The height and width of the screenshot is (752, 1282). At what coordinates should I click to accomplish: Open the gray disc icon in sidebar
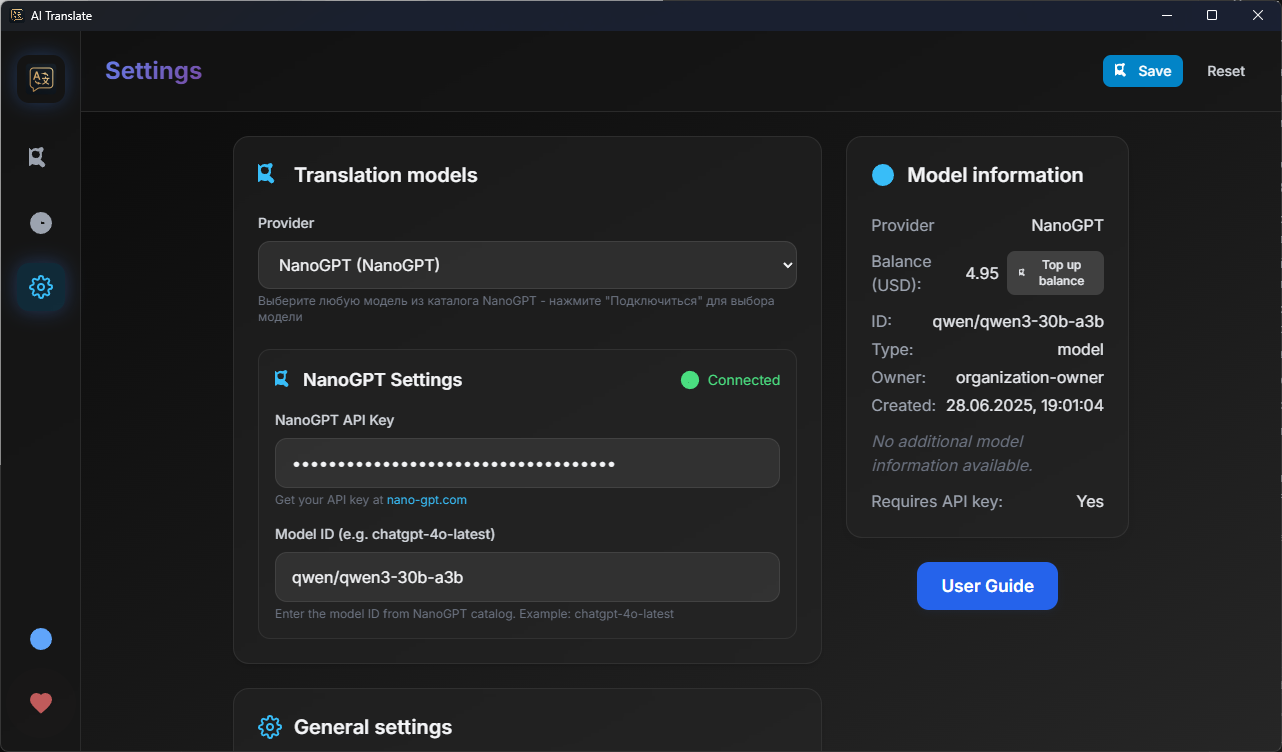41,222
